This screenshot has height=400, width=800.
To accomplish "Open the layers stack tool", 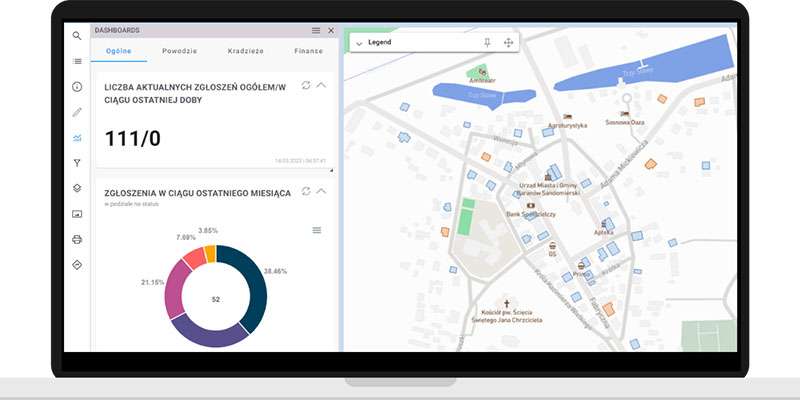I will pos(77,188).
